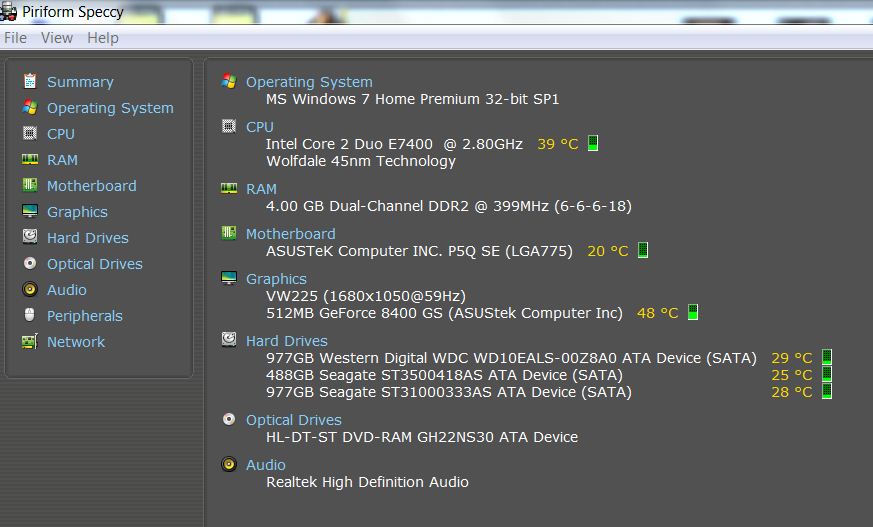Click the Summary clipboard icon in sidebar
Screen dimensions: 873x527
tap(30, 81)
